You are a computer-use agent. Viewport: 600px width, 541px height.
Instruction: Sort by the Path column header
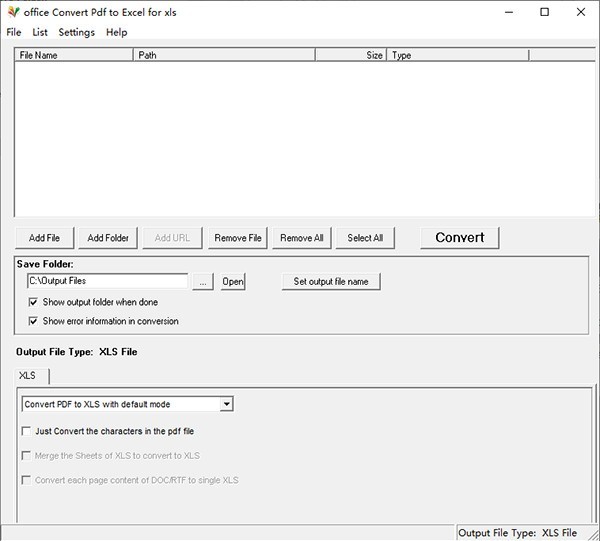[224, 55]
